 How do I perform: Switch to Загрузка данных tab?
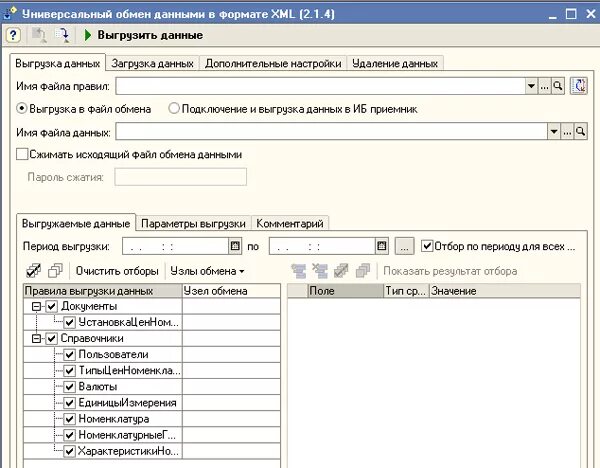point(152,63)
